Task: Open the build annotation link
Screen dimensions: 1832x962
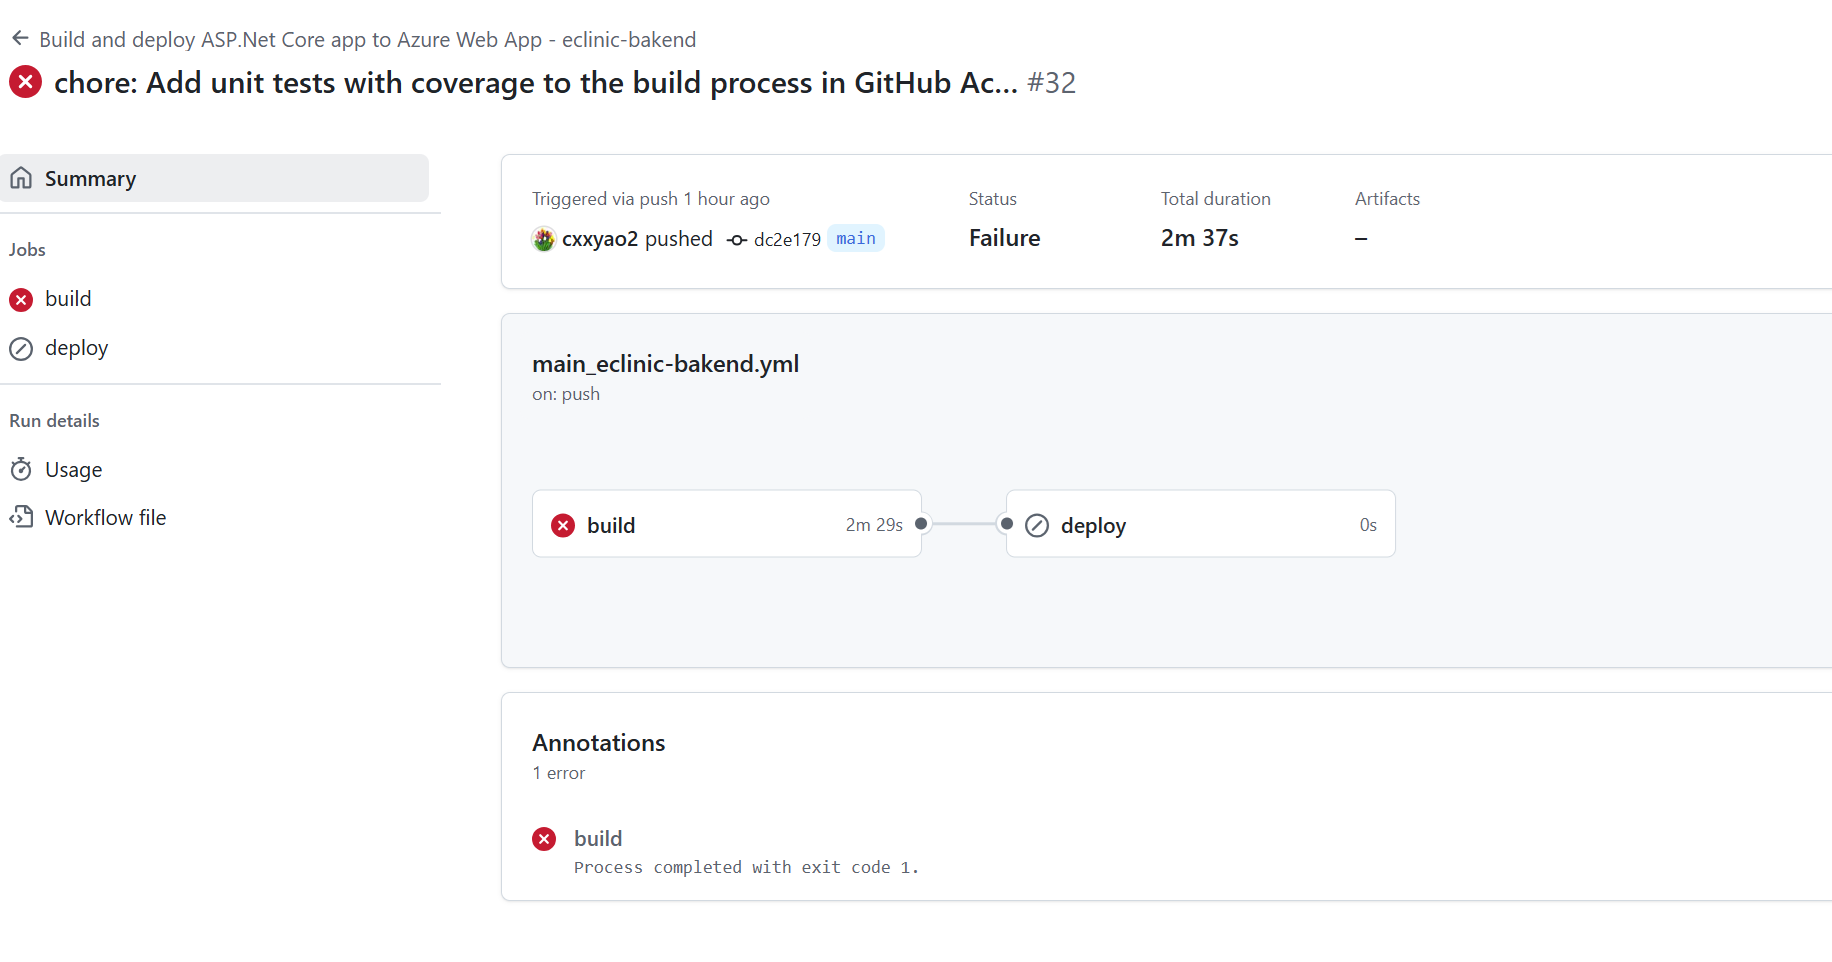Action: [598, 839]
